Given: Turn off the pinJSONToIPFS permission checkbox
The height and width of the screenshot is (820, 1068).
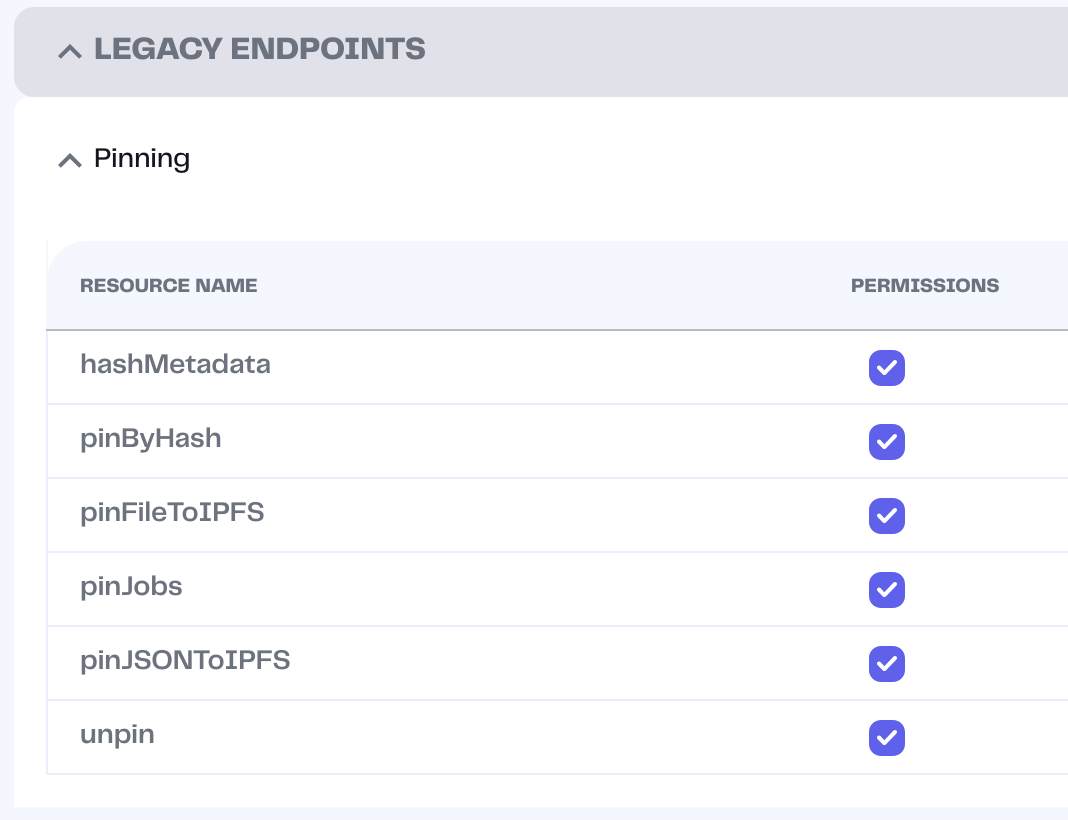Looking at the screenshot, I should [x=886, y=664].
